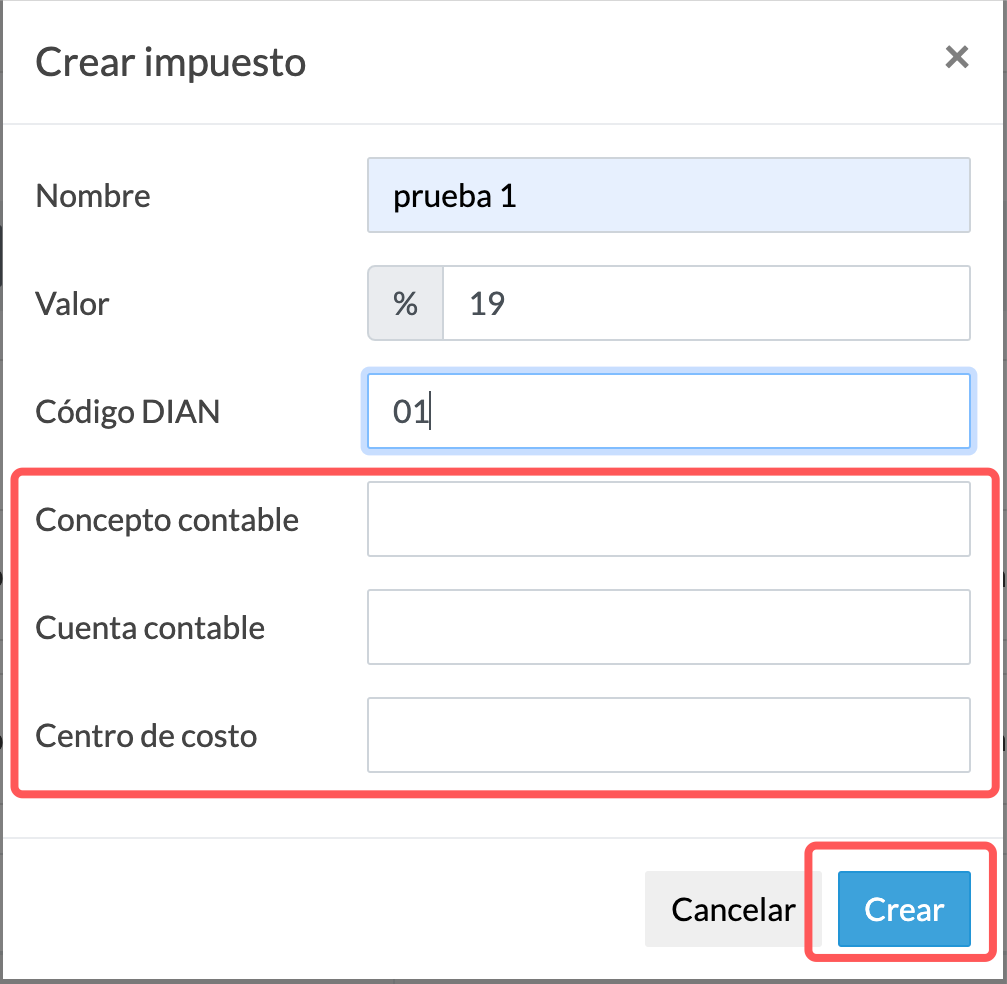Click the percent symbol beside Valor

click(405, 303)
